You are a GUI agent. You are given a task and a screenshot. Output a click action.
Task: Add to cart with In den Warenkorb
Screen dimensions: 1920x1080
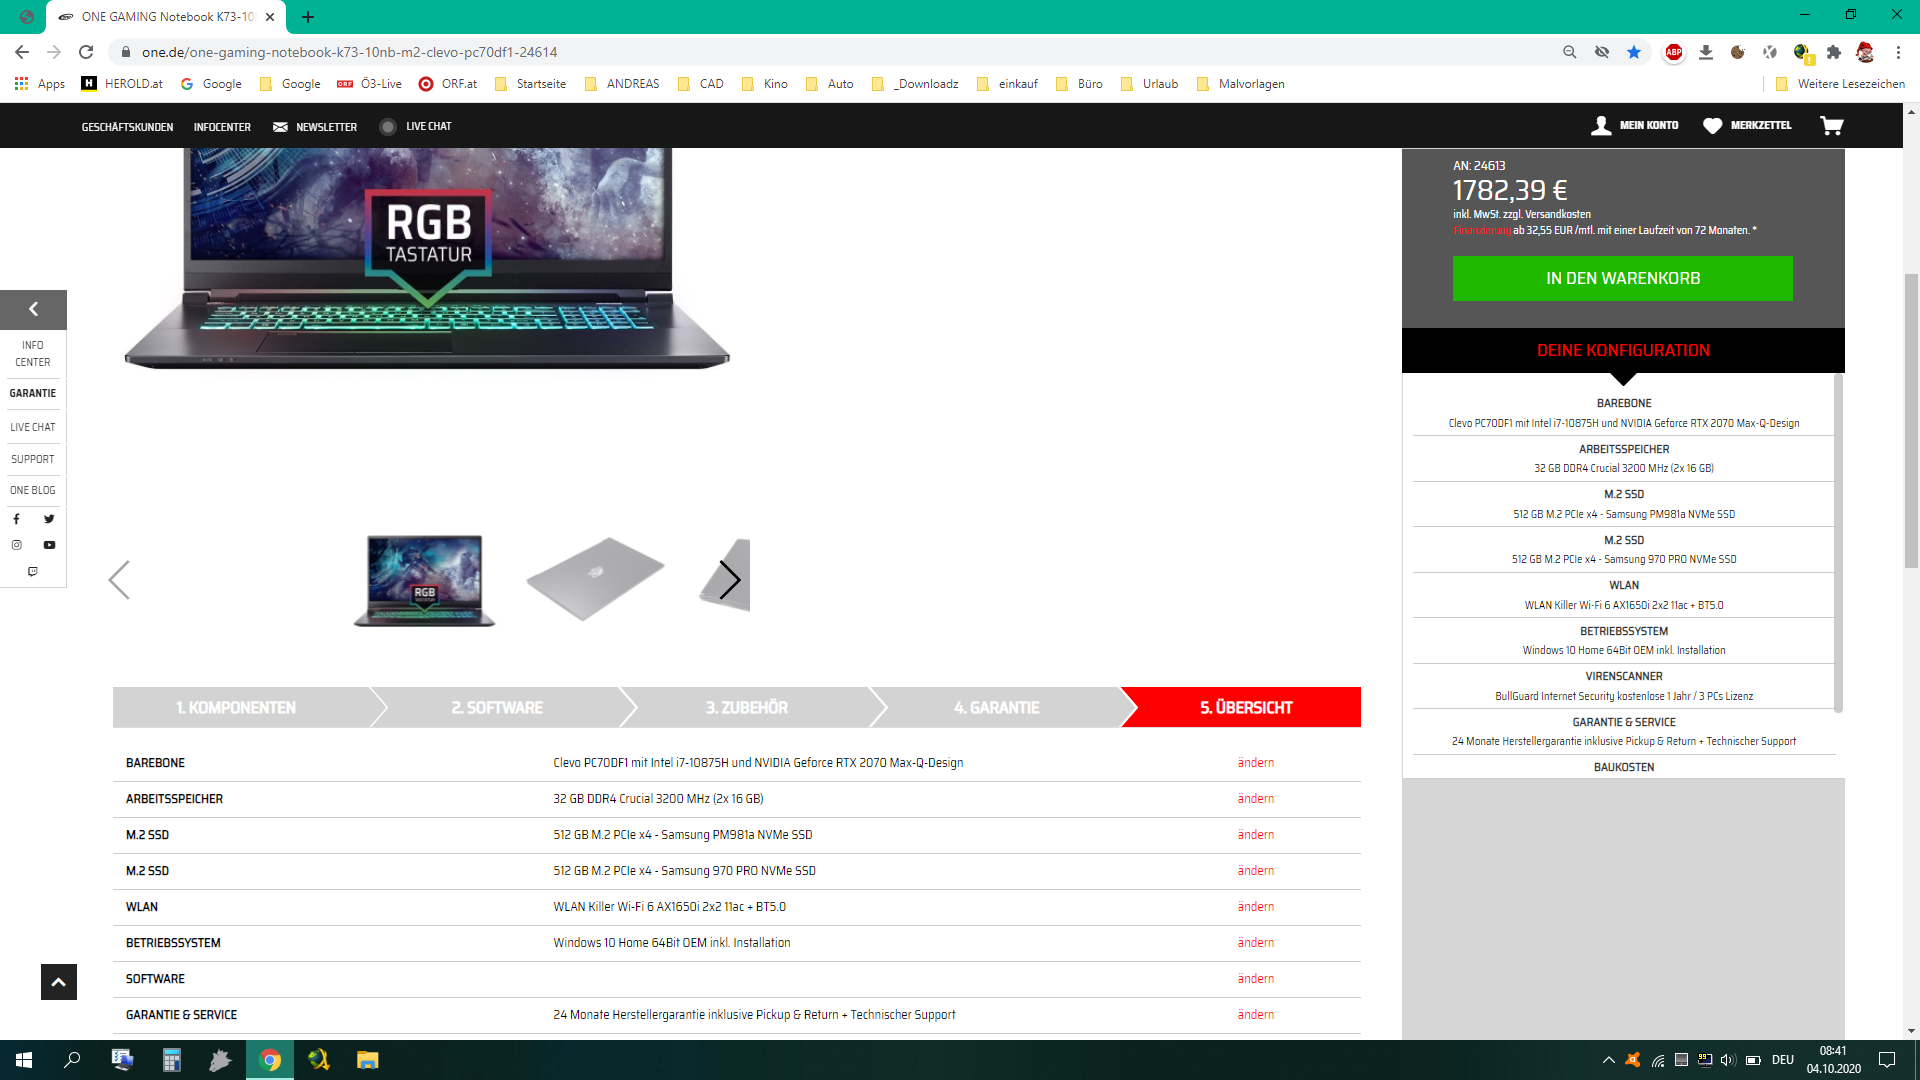pyautogui.click(x=1622, y=279)
